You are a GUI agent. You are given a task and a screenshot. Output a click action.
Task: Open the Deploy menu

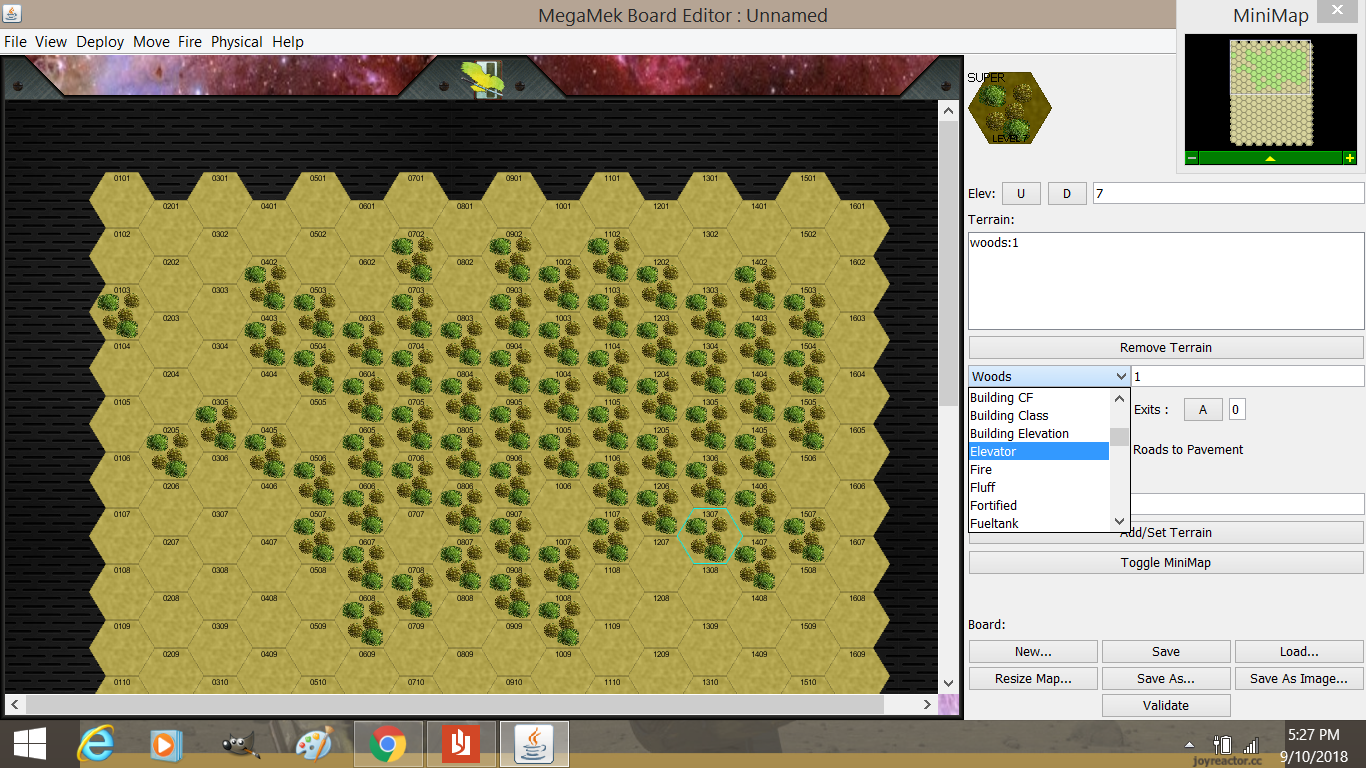tap(100, 42)
